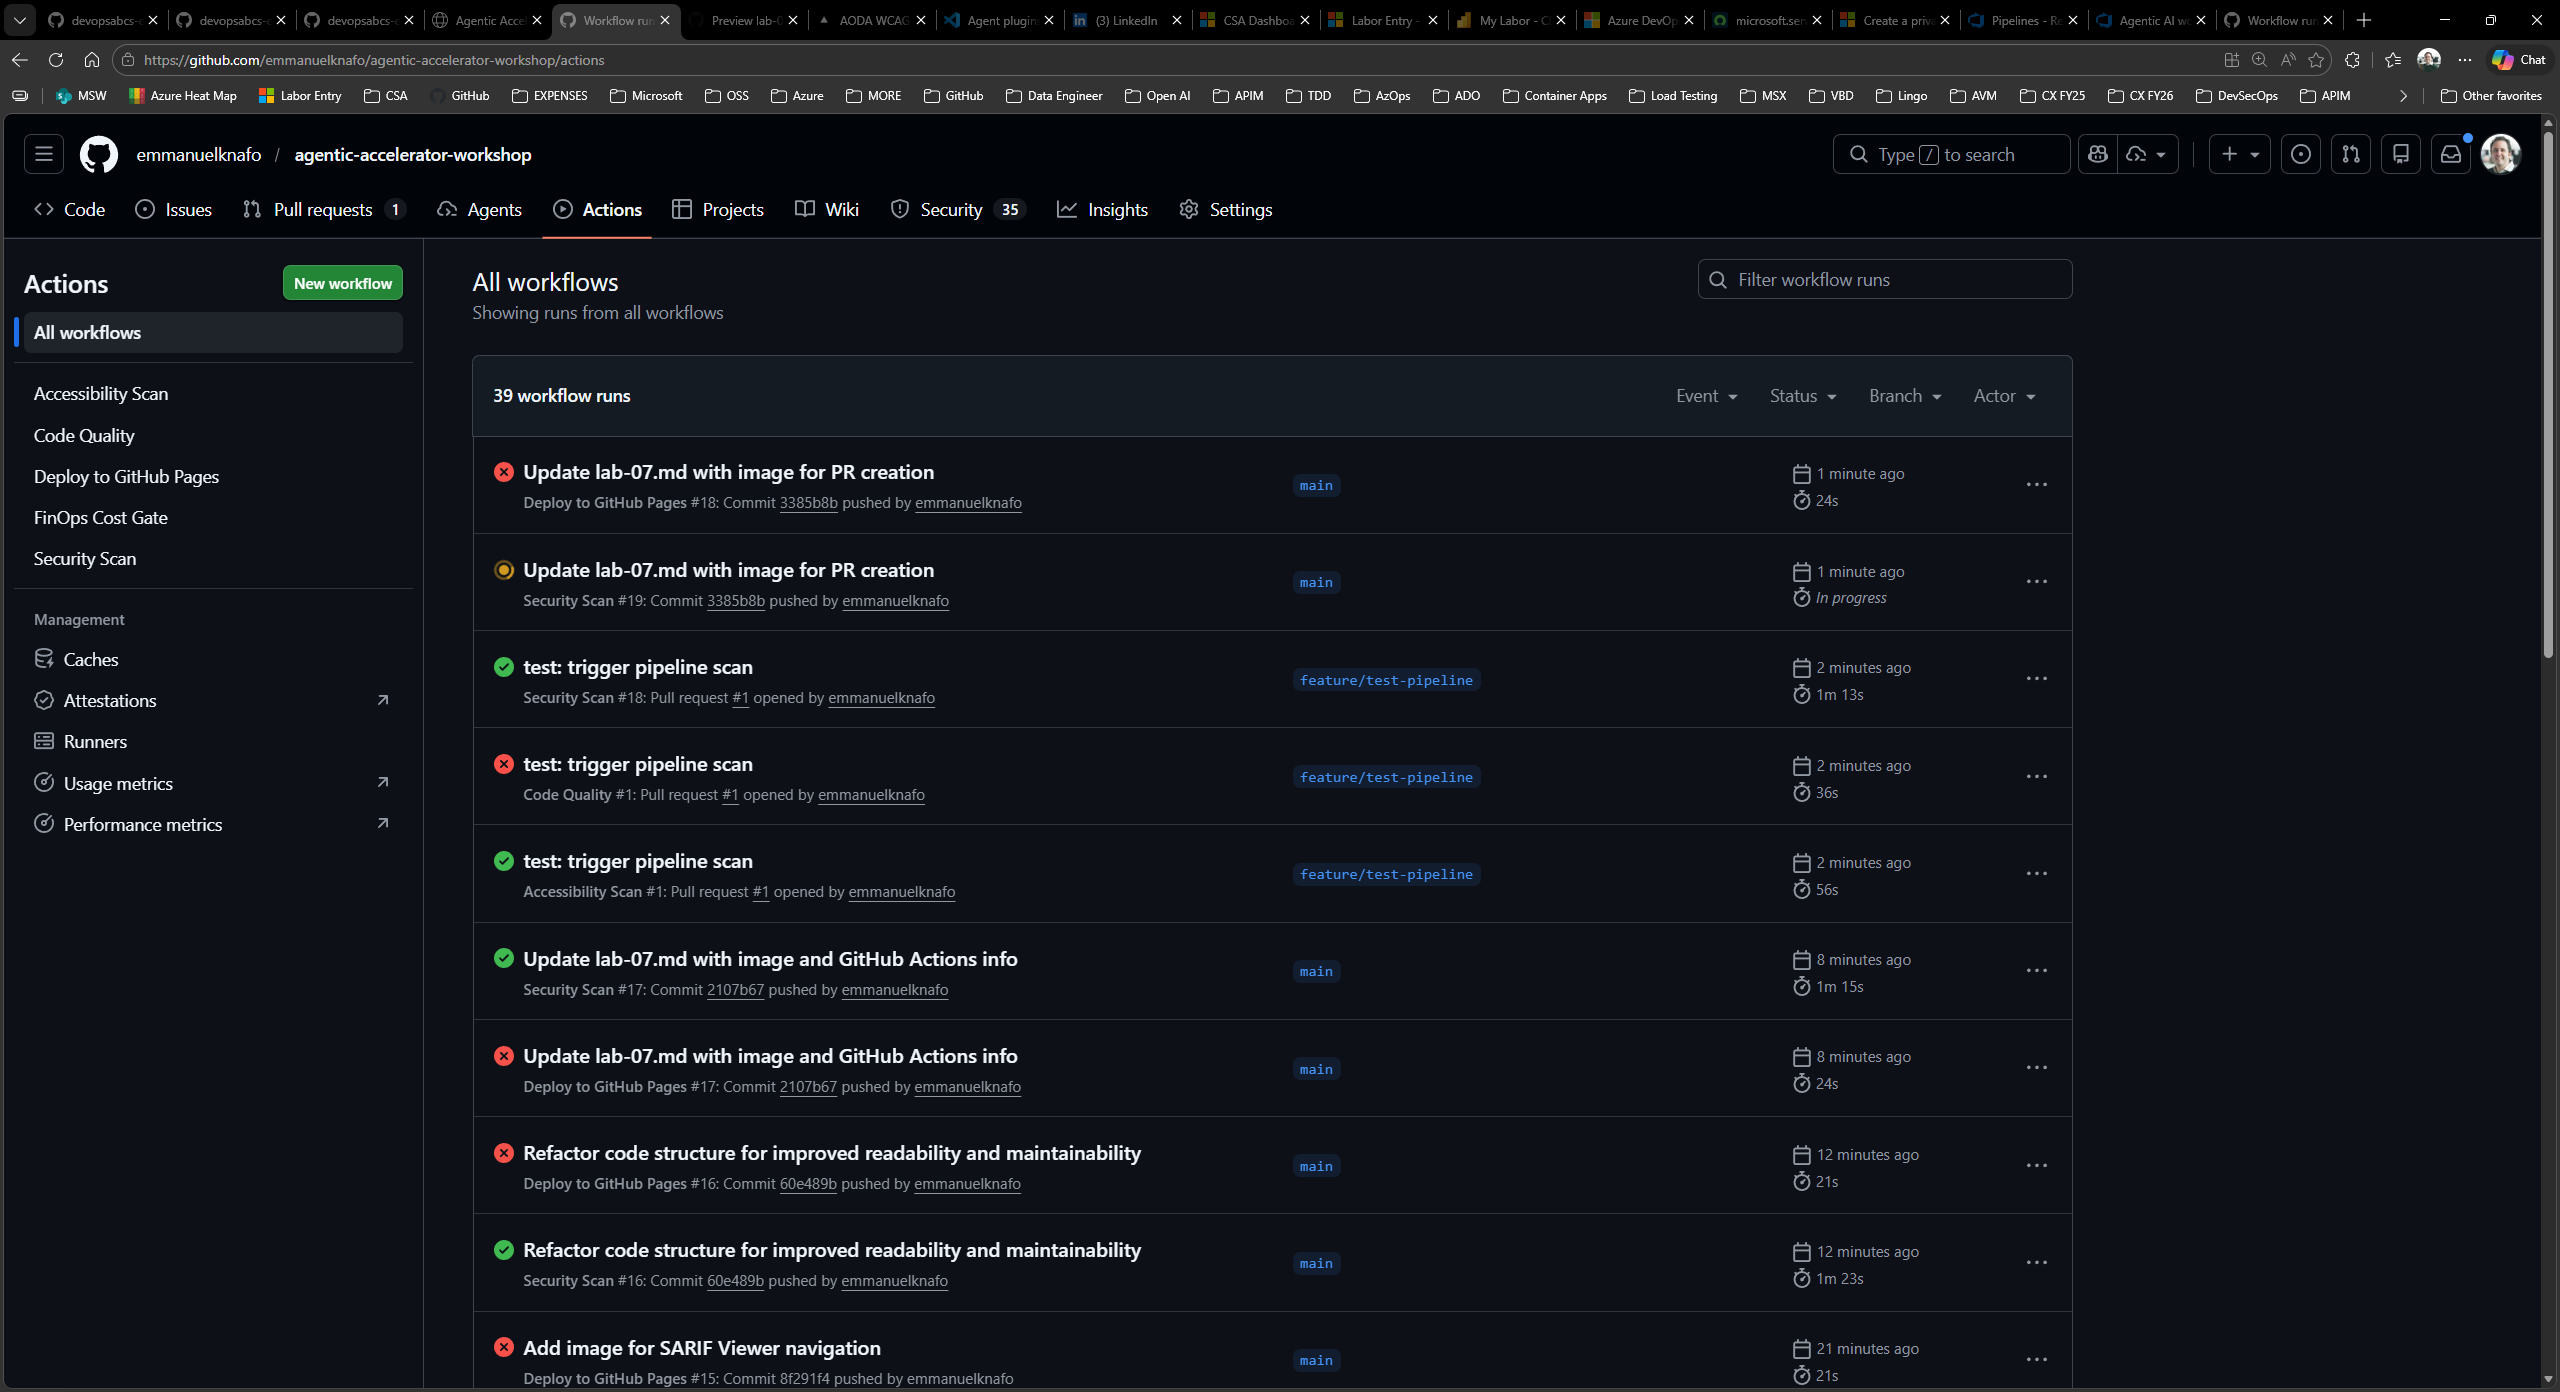Click the Filter workflow runs field

[x=1884, y=279]
